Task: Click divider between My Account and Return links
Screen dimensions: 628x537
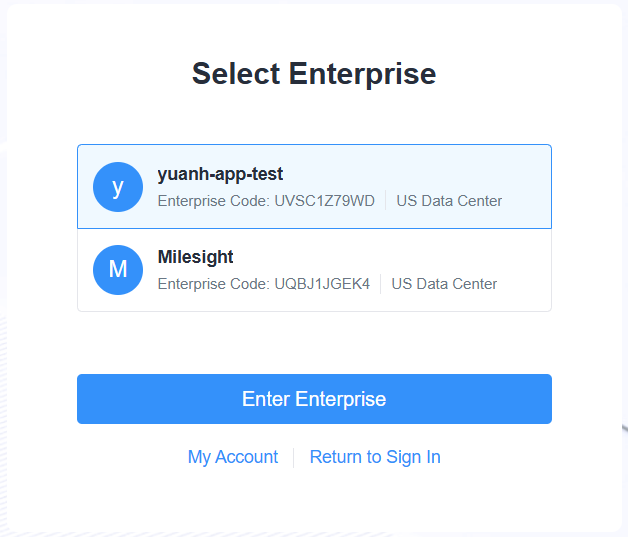Action: pyautogui.click(x=294, y=457)
